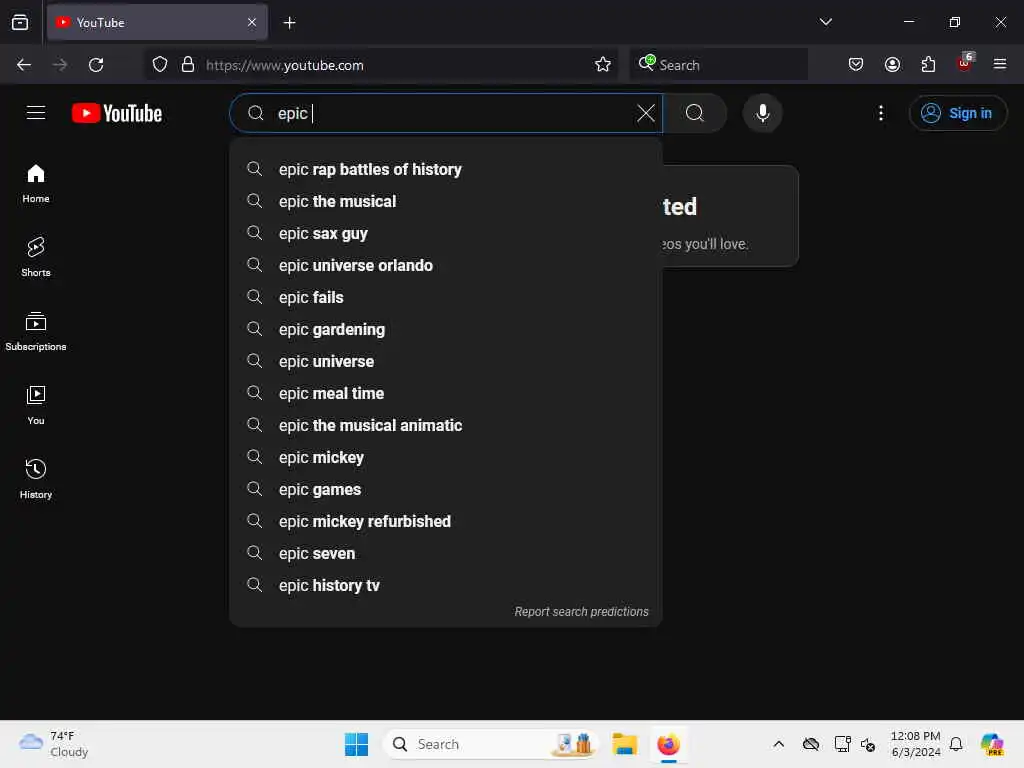Click the Firefox forward arrow
This screenshot has height=768, width=1024.
[60, 65]
